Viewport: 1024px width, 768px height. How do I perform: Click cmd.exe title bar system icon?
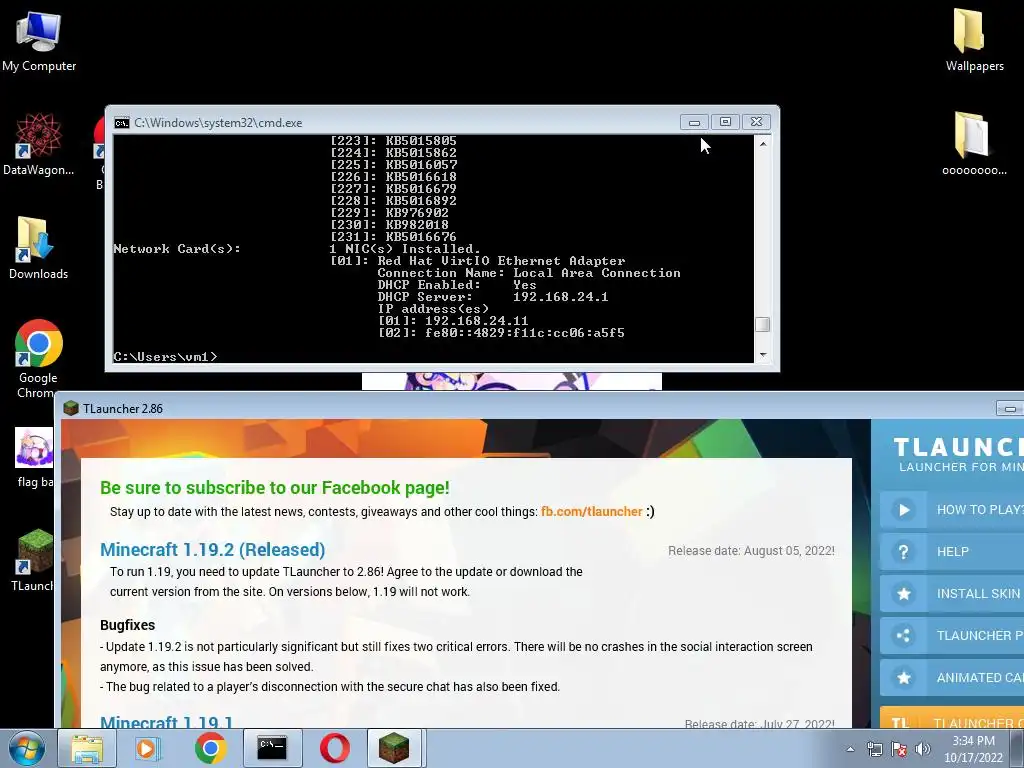(x=121, y=123)
